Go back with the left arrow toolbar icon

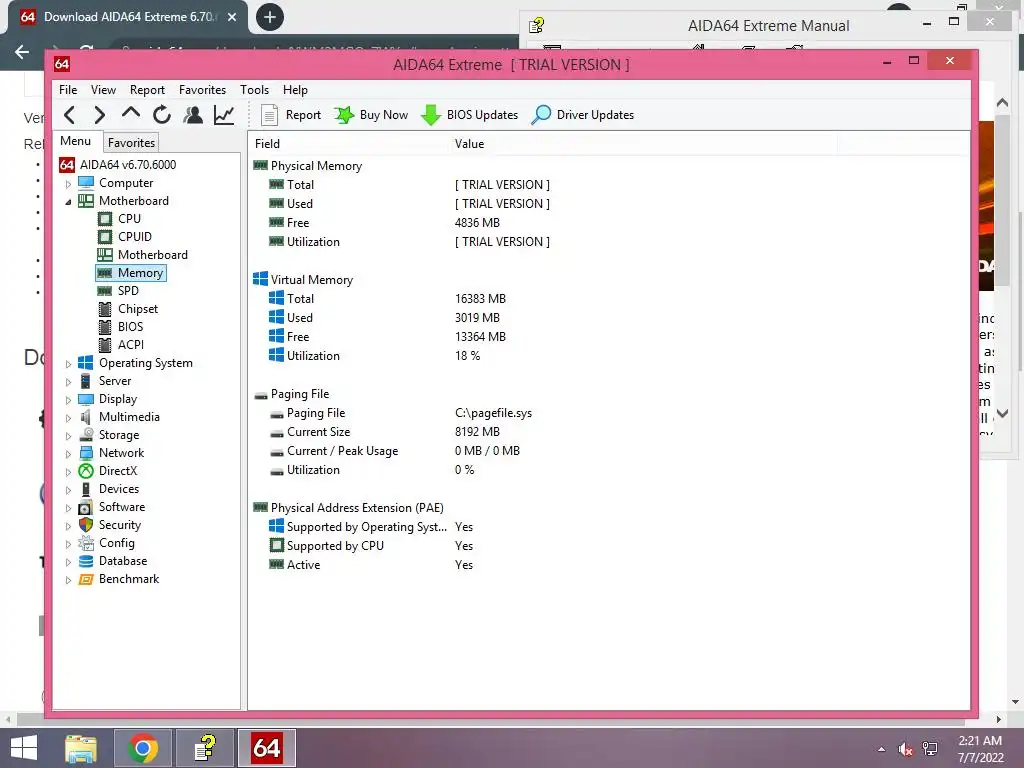(70, 116)
